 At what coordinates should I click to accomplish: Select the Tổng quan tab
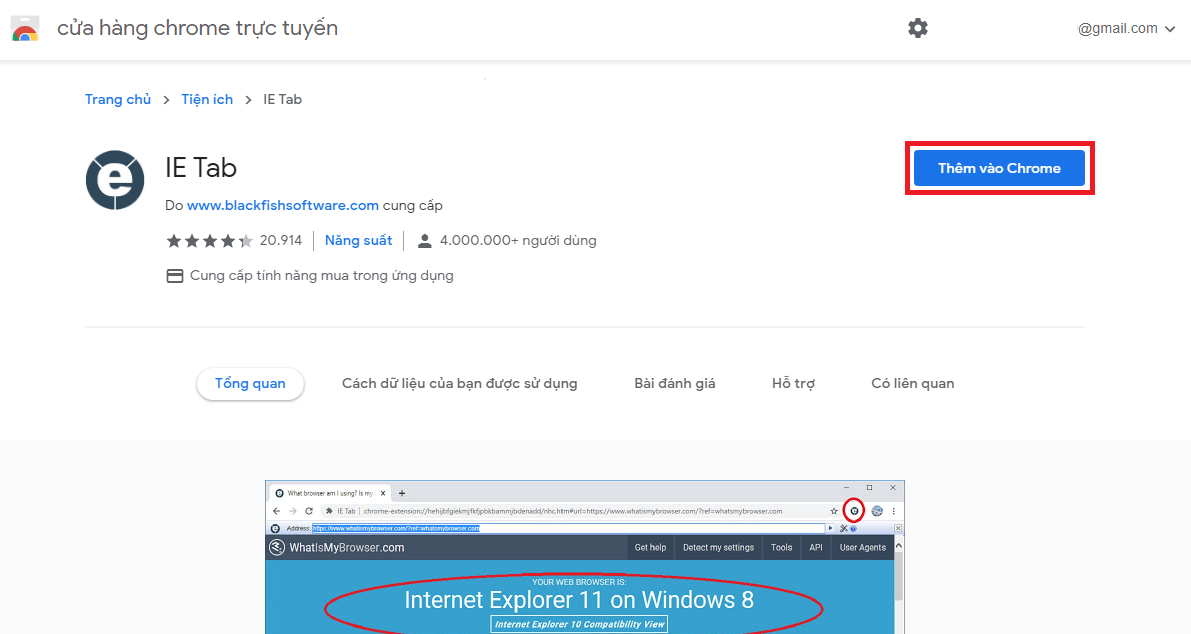pyautogui.click(x=250, y=383)
